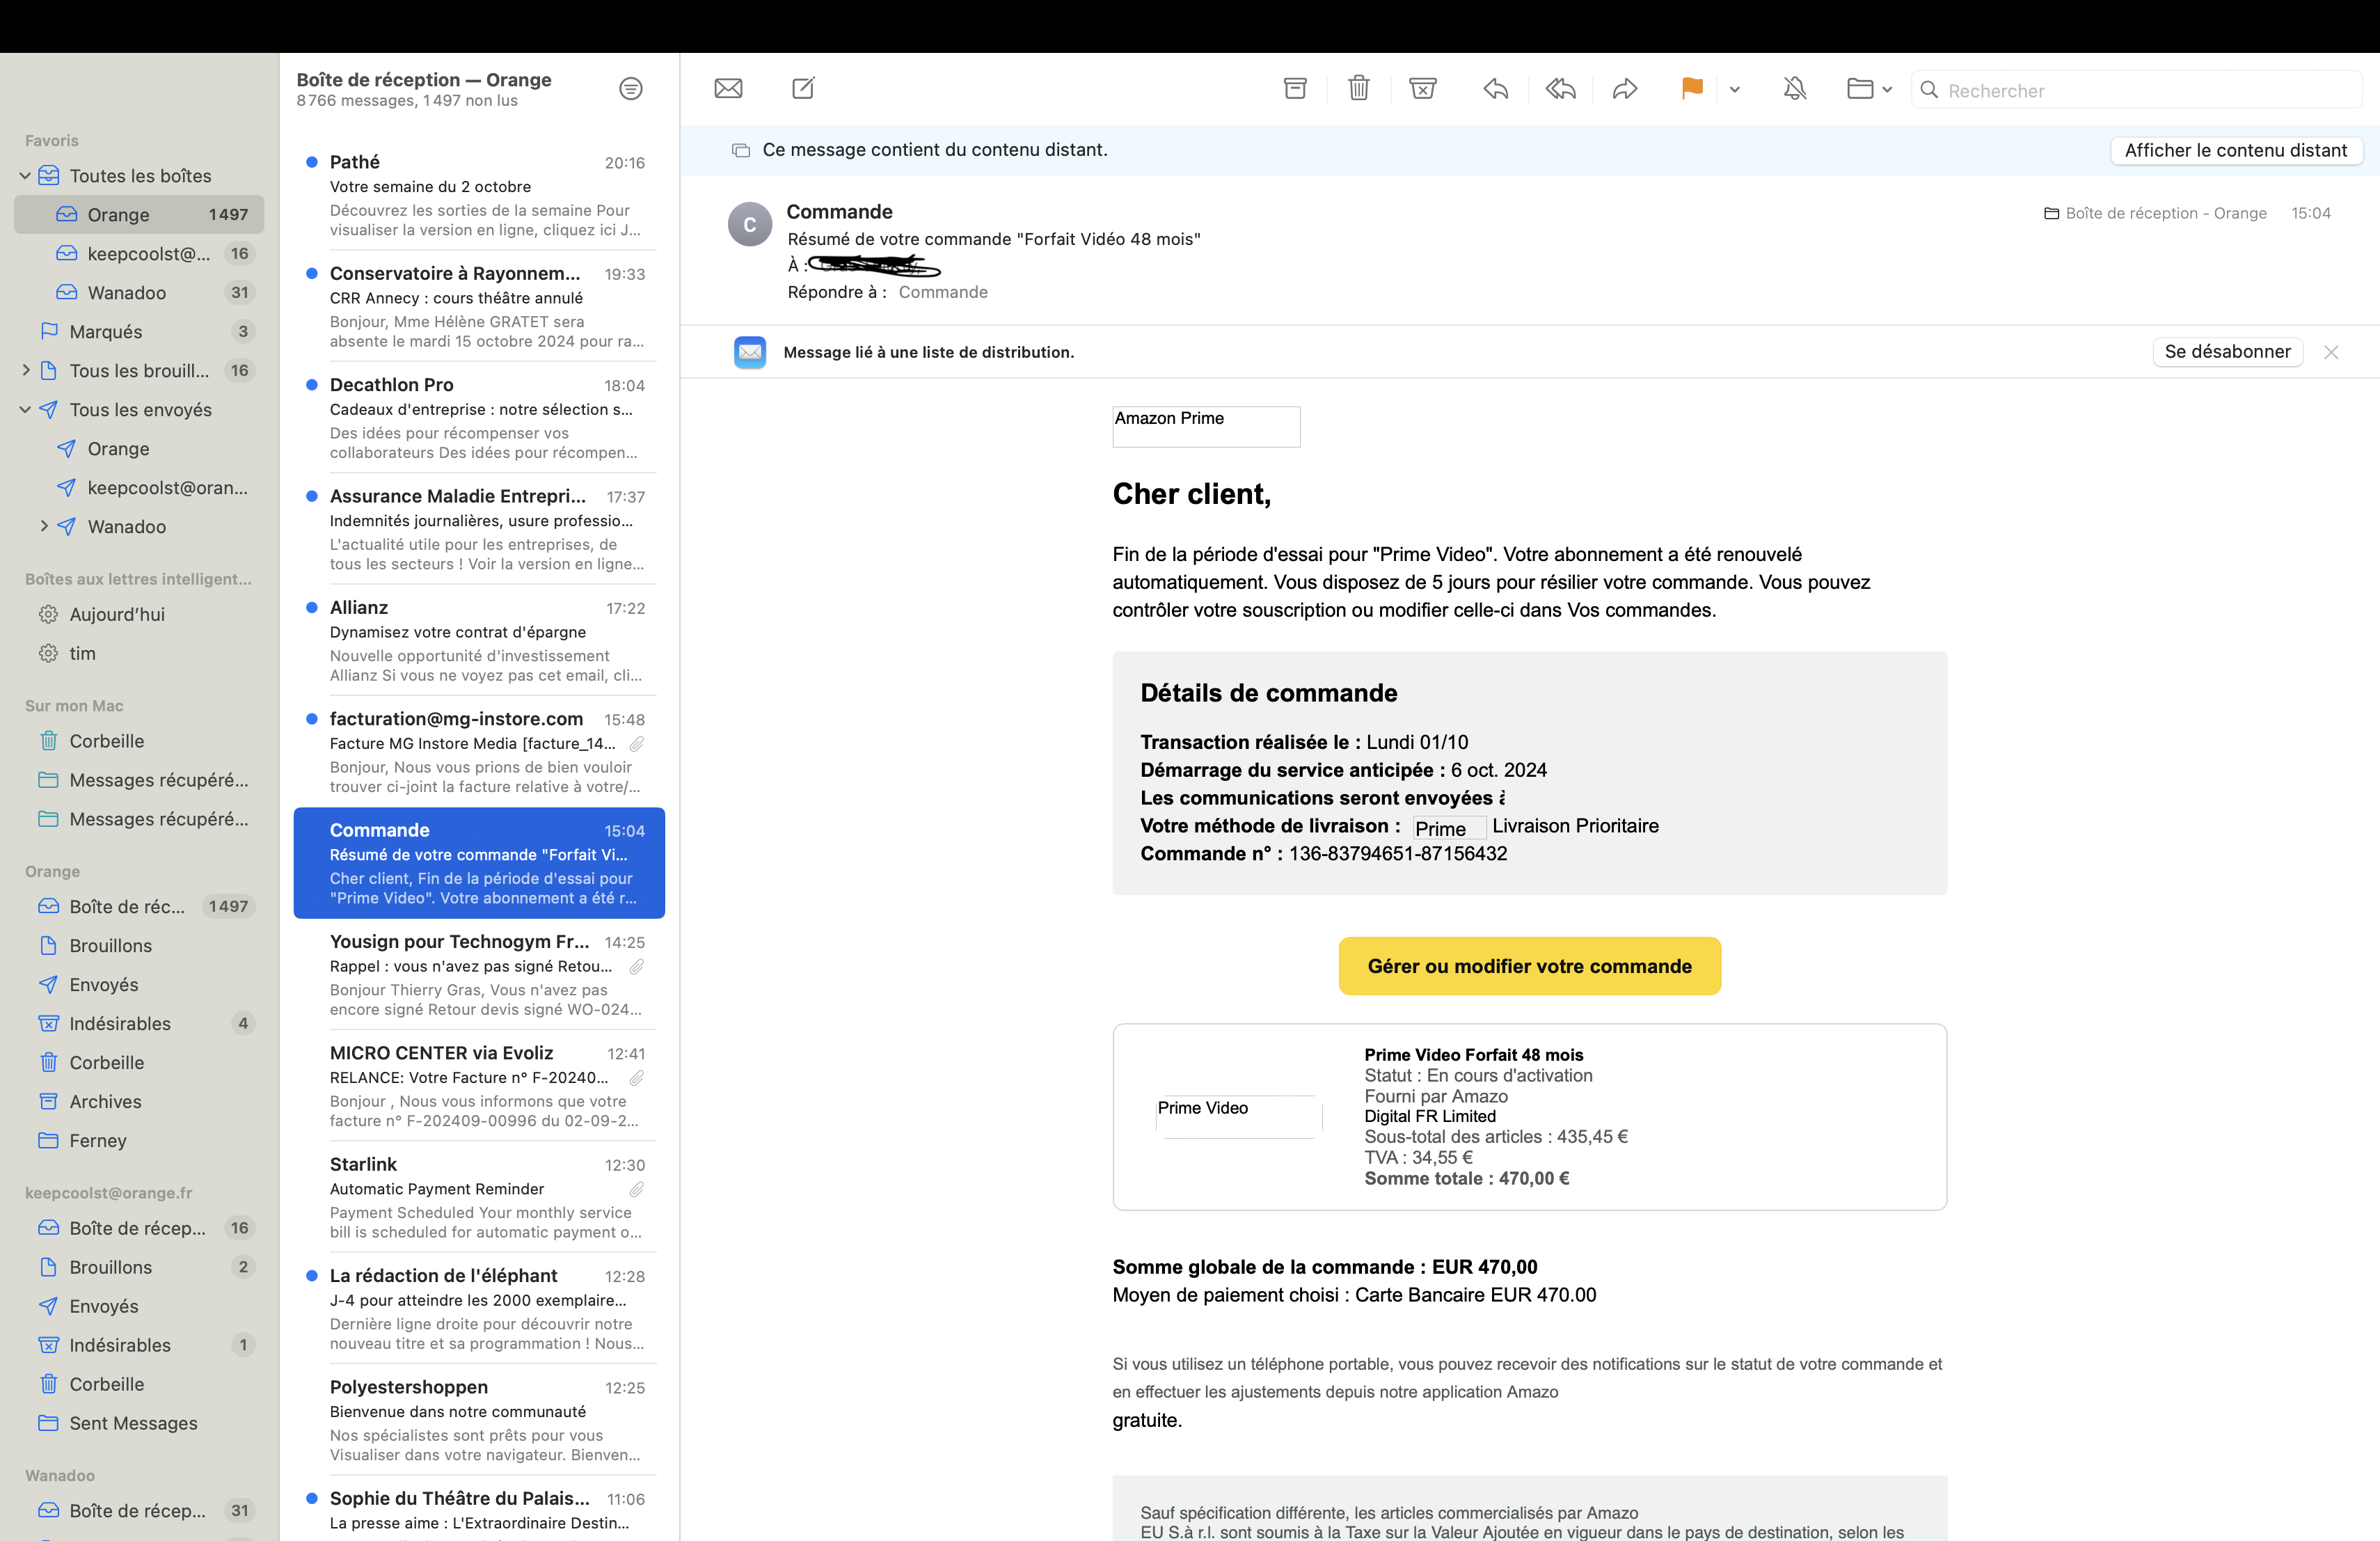Dismiss the distribution list banner

coord(2331,352)
